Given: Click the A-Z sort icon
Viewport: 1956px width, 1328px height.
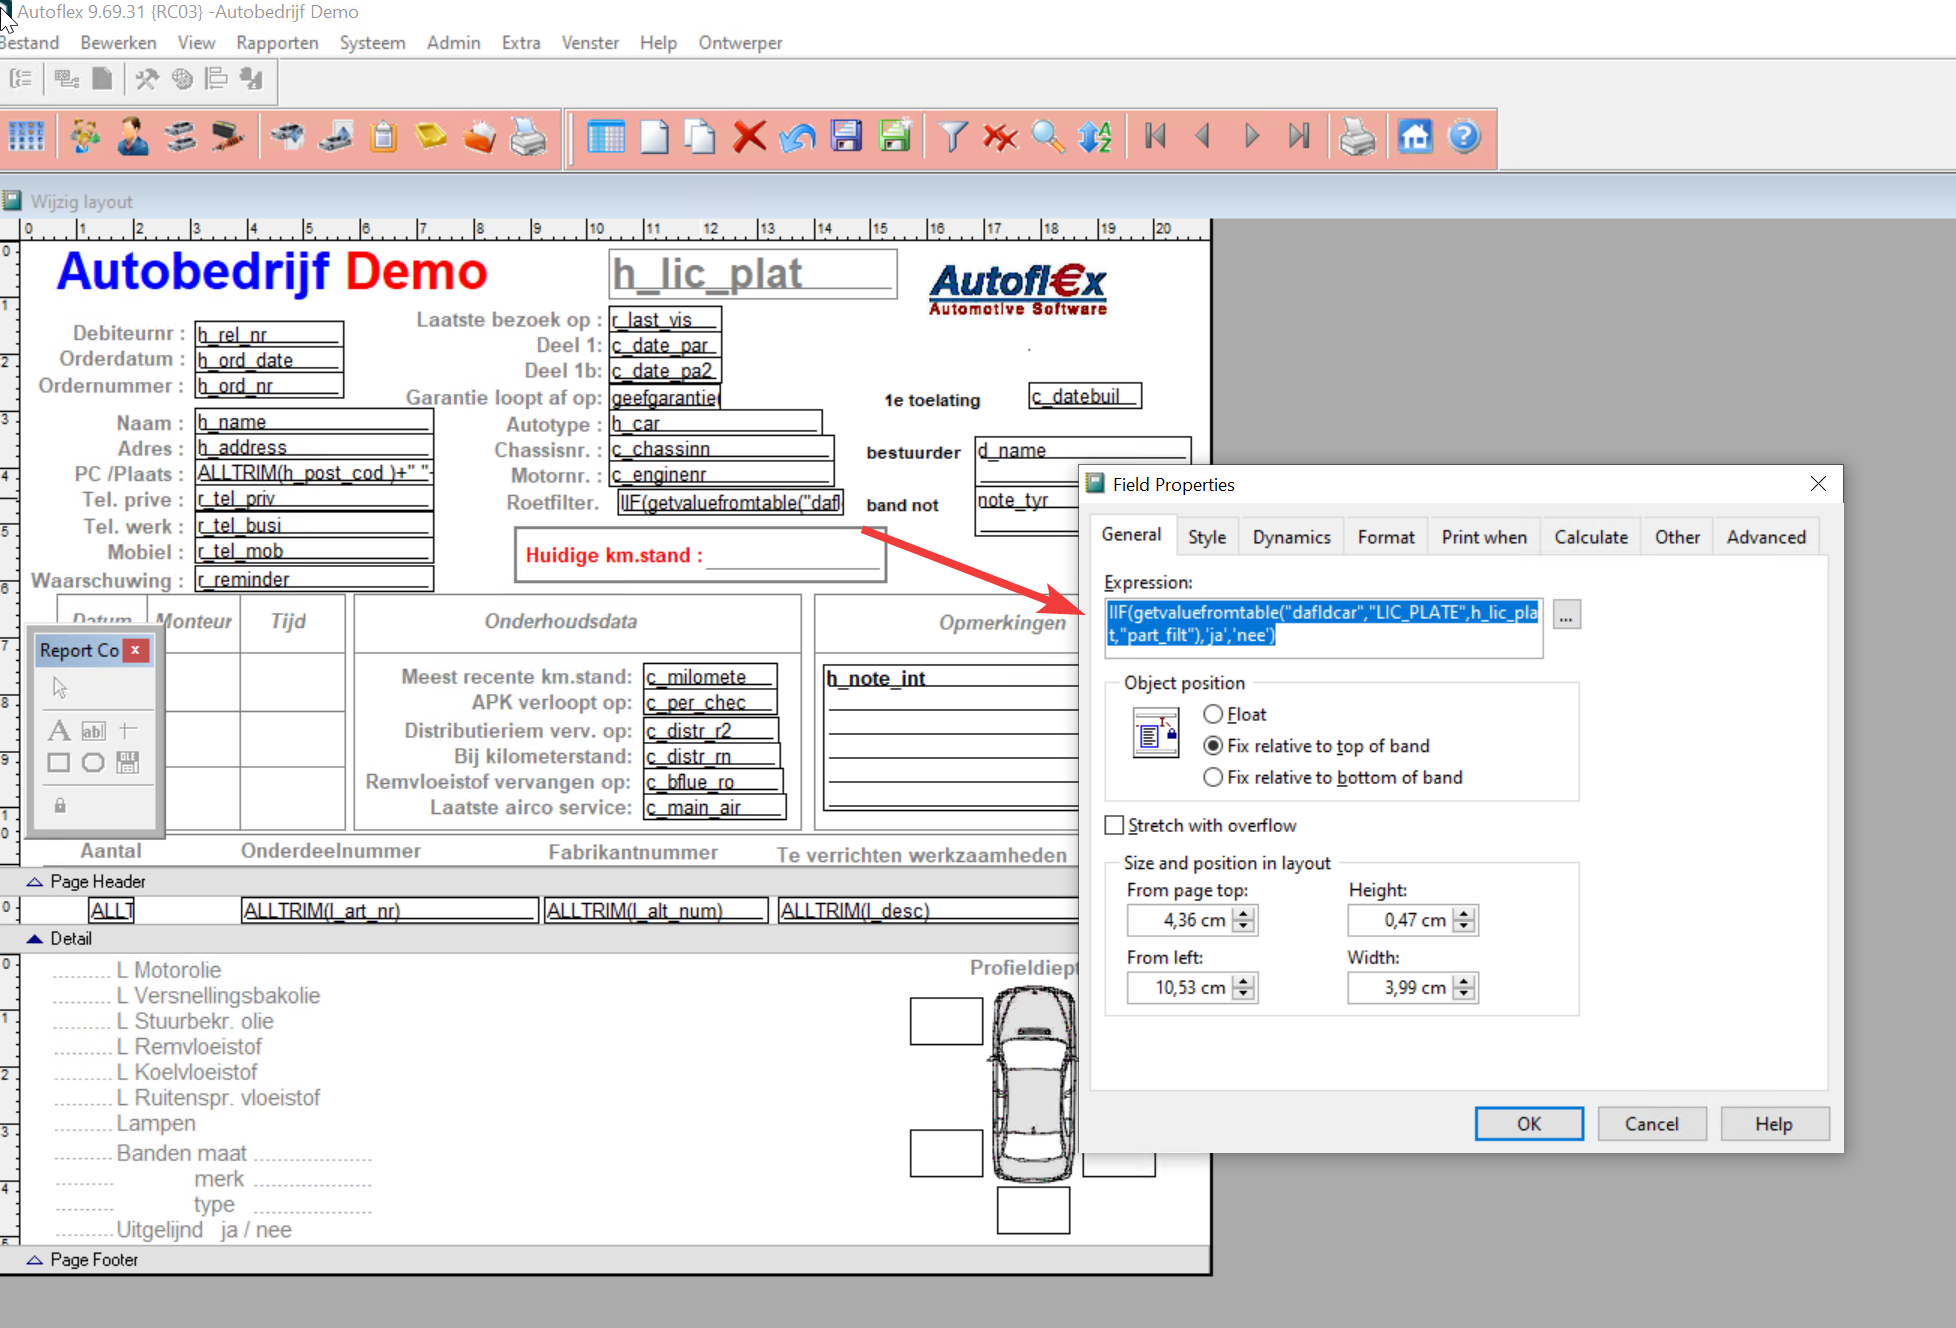Looking at the screenshot, I should pyautogui.click(x=1096, y=136).
